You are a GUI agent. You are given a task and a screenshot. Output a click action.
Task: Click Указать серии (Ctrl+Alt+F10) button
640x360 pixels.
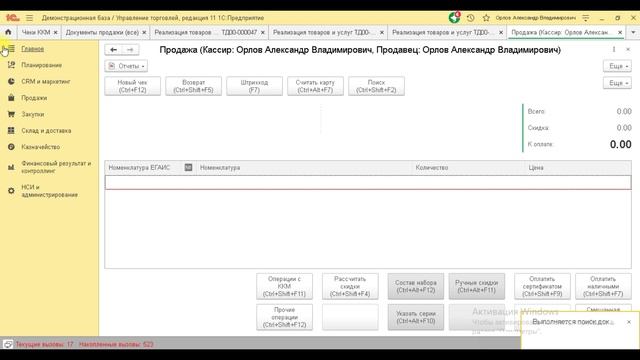416,317
